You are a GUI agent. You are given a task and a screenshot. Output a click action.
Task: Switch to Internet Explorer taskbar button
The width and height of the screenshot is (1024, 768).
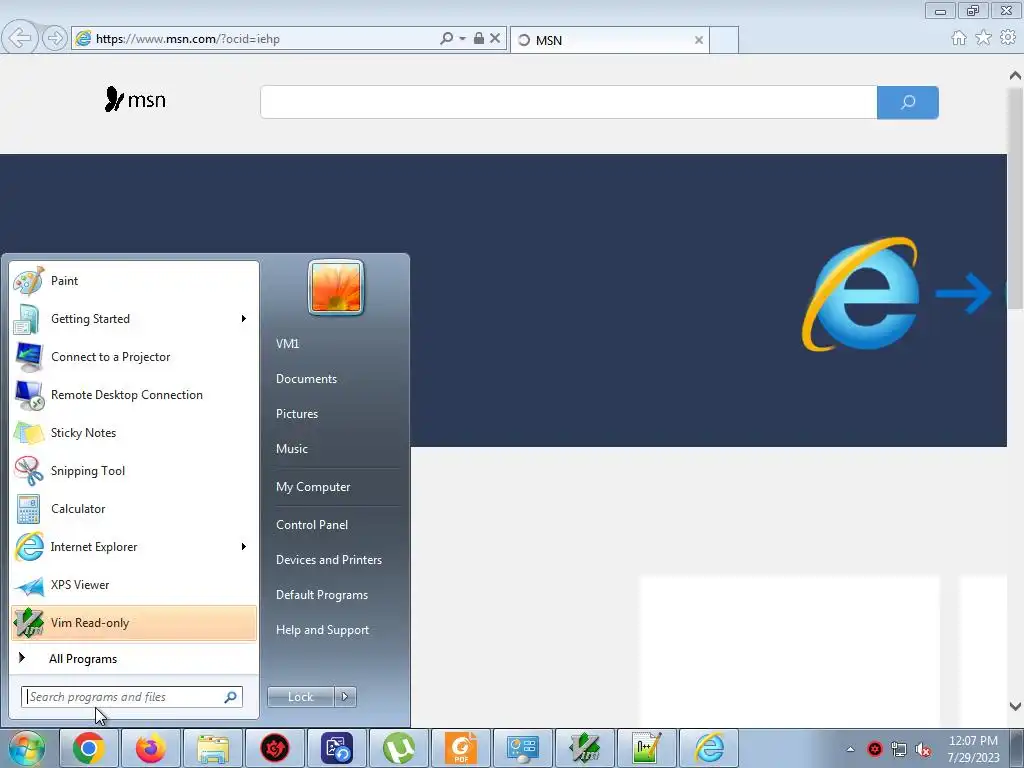[x=709, y=748]
